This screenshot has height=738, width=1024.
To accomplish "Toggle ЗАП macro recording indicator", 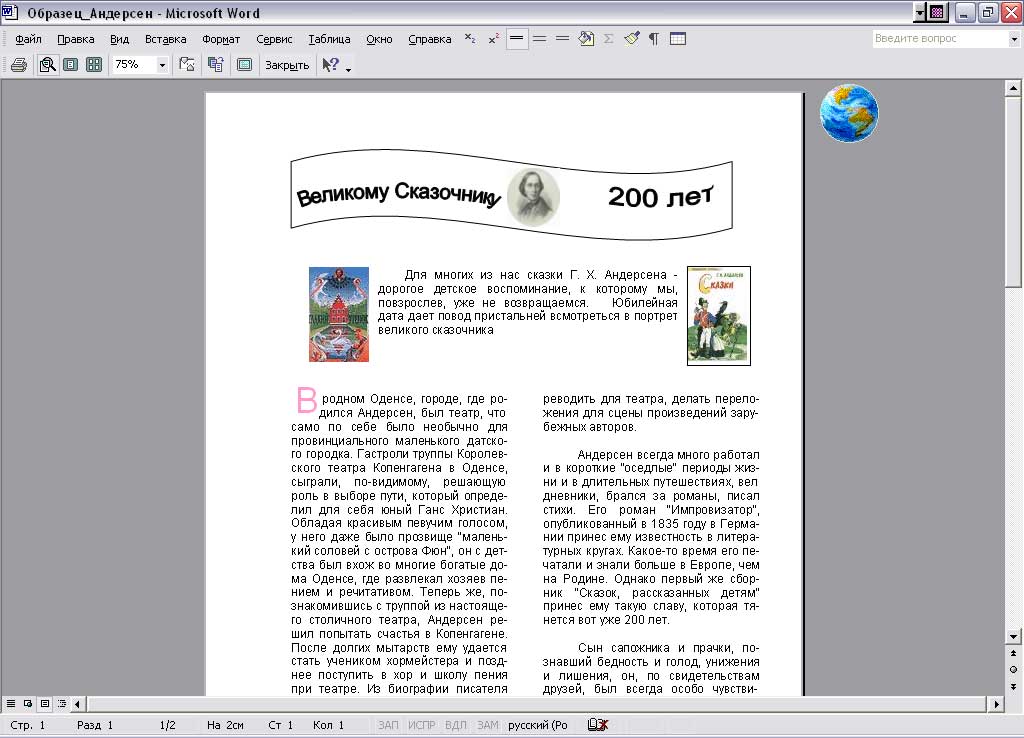I will 388,725.
